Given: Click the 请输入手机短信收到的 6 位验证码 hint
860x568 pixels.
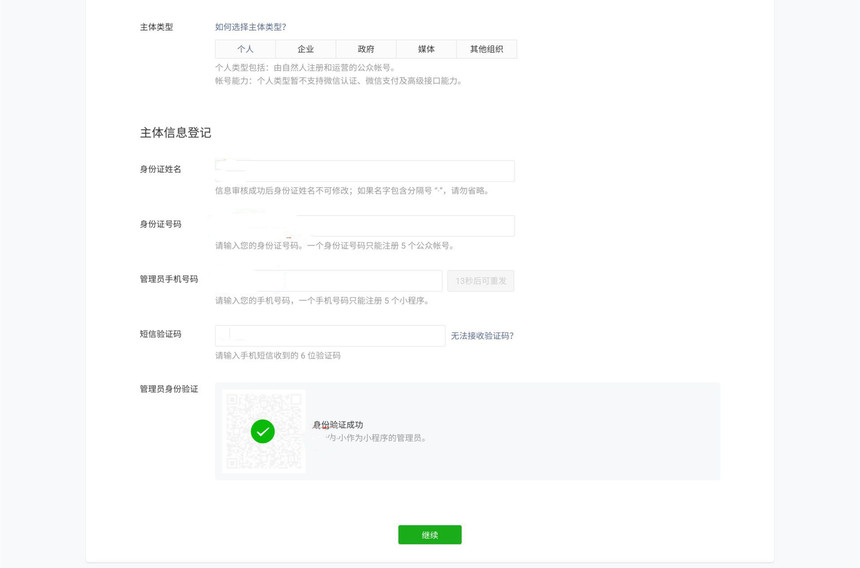Looking at the screenshot, I should coord(278,355).
